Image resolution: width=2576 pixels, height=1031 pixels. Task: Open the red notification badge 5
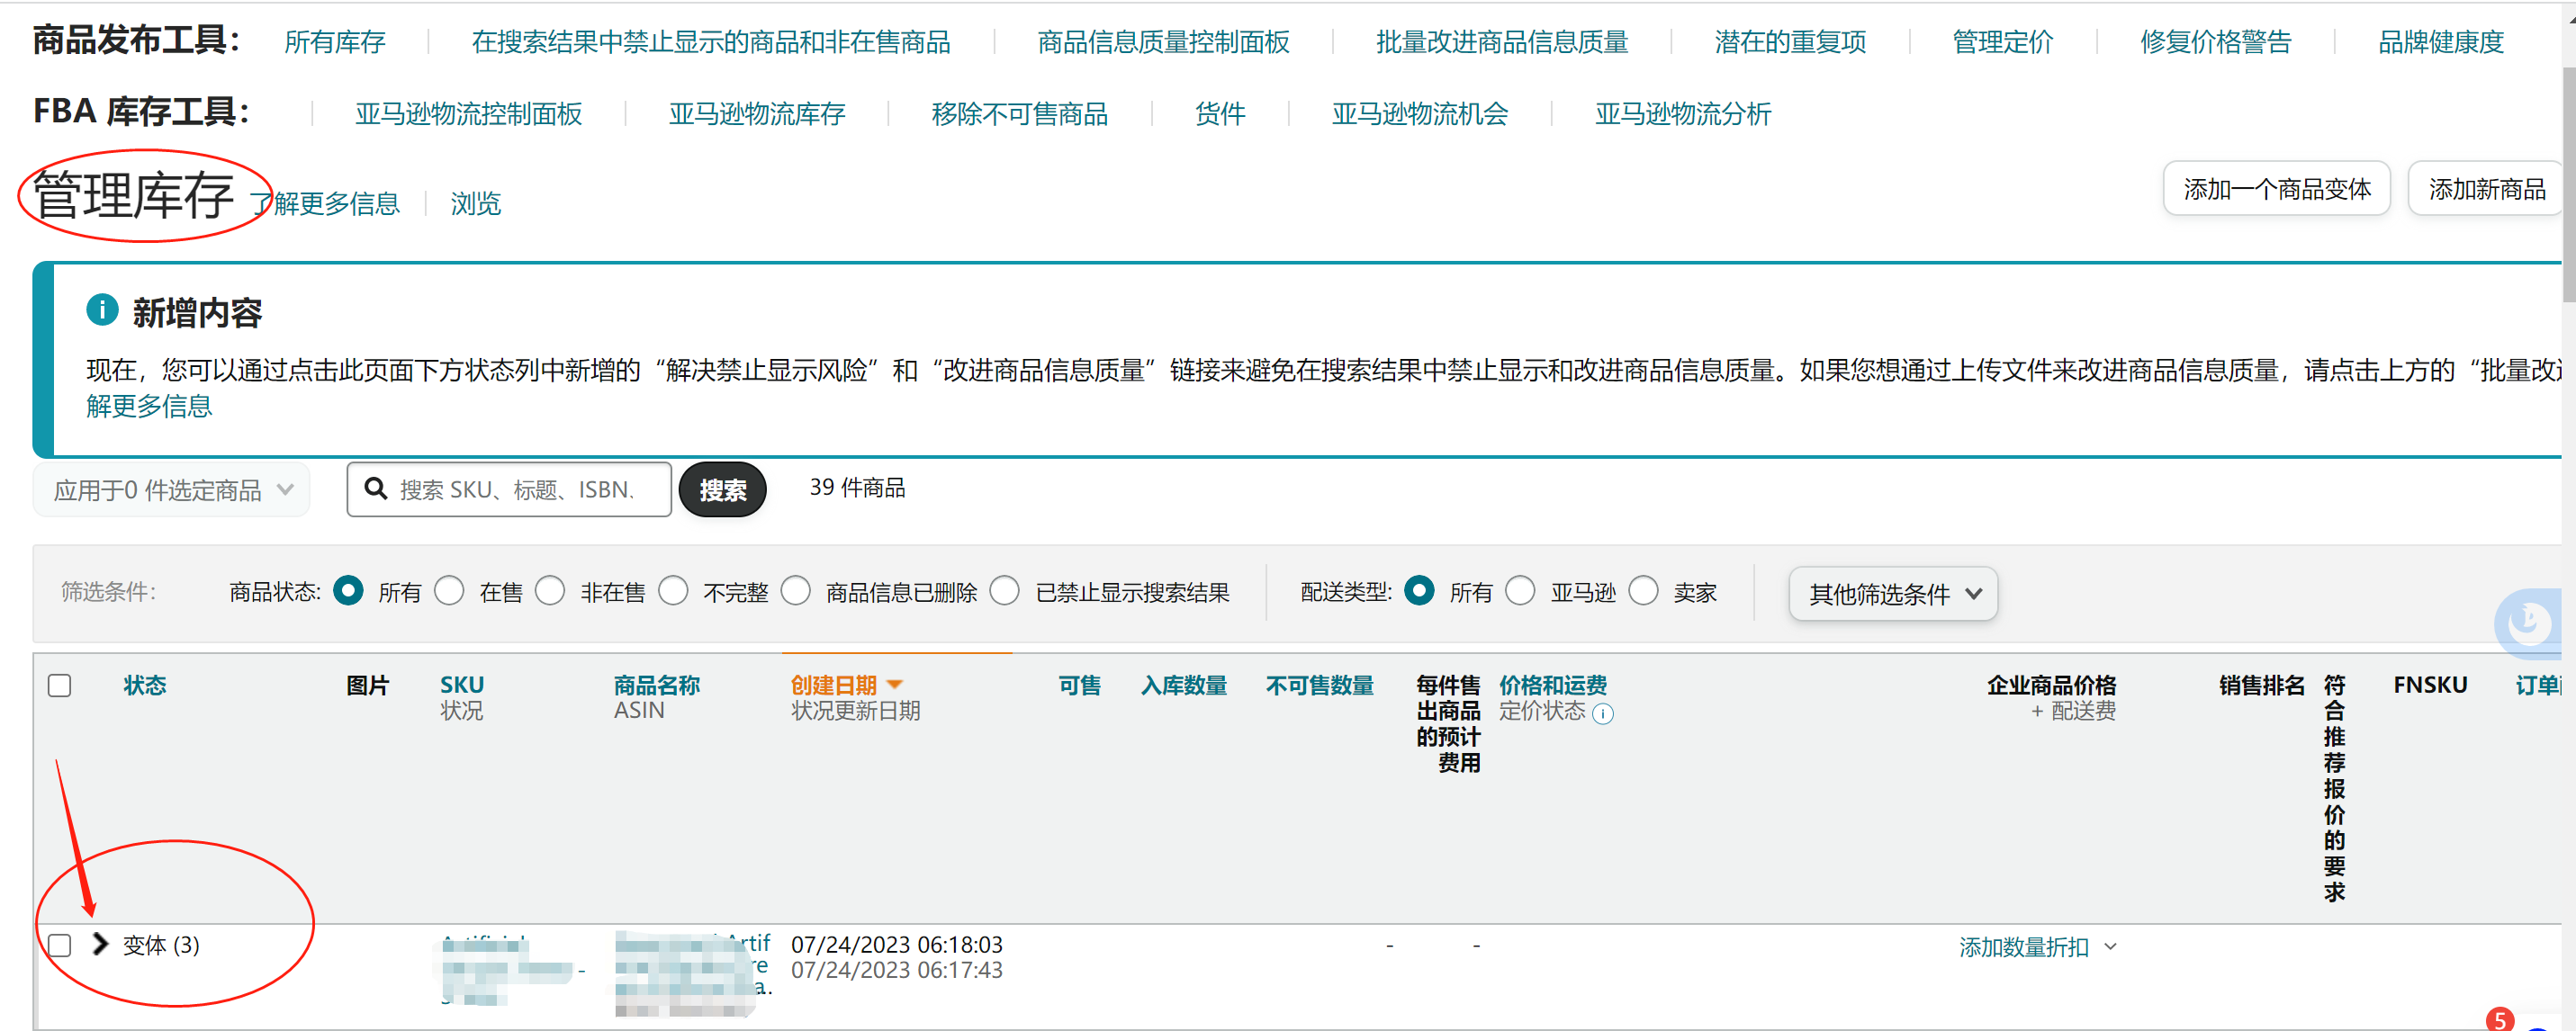pos(2500,1019)
